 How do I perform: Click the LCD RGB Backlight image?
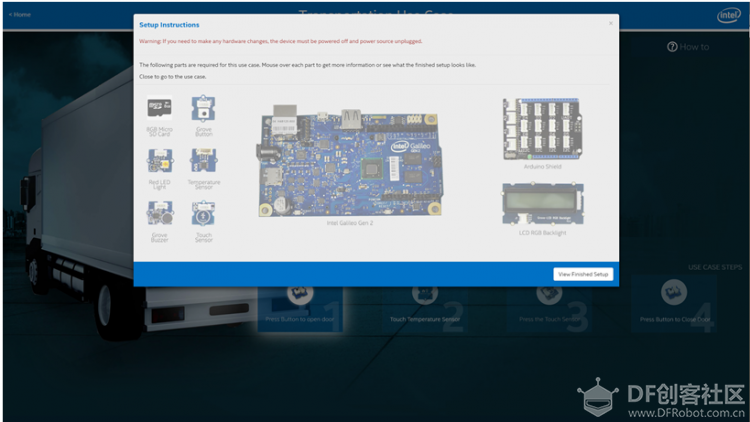(542, 203)
